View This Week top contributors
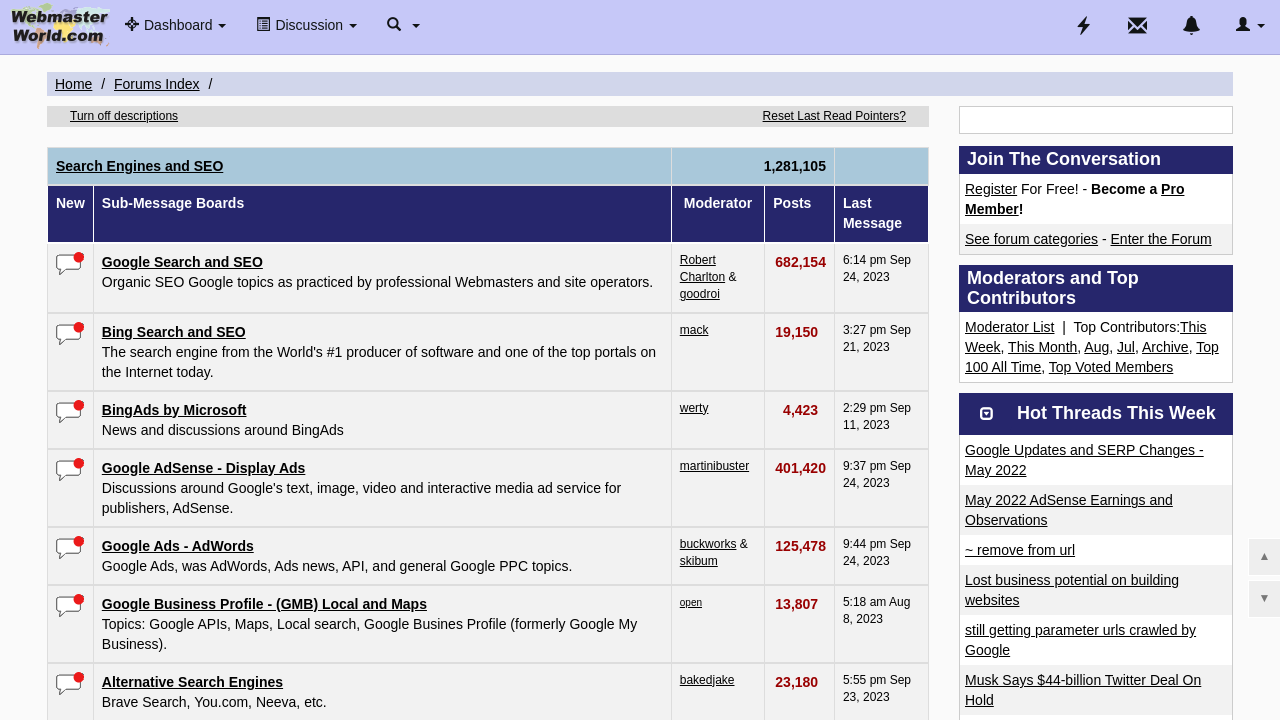 click(x=1193, y=327)
